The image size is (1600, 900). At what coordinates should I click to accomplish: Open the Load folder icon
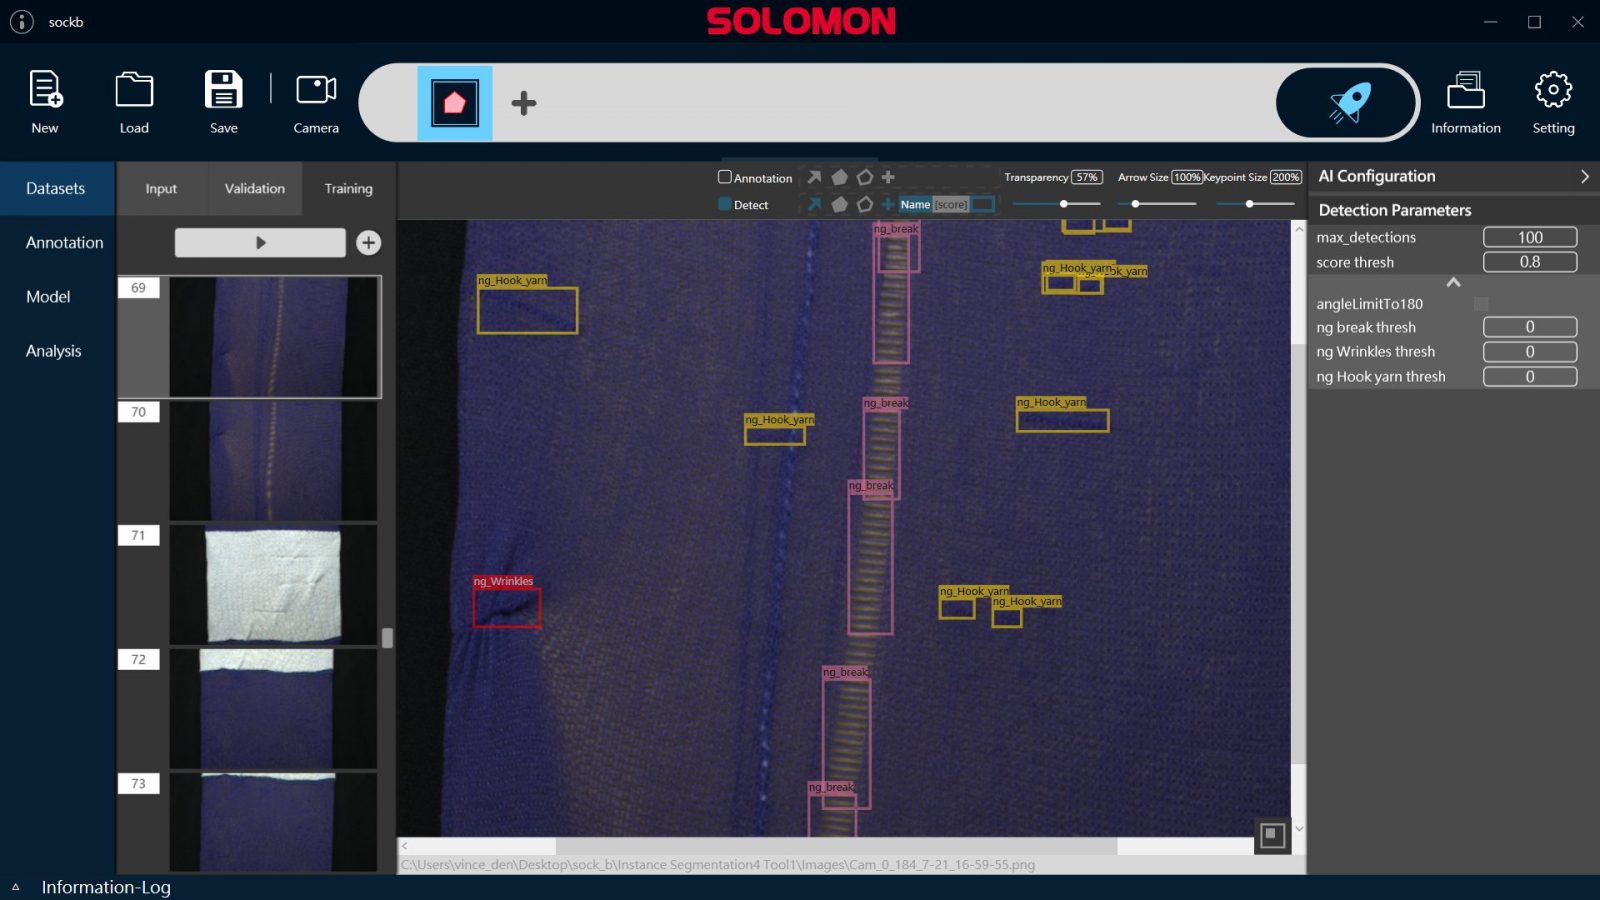click(x=134, y=91)
